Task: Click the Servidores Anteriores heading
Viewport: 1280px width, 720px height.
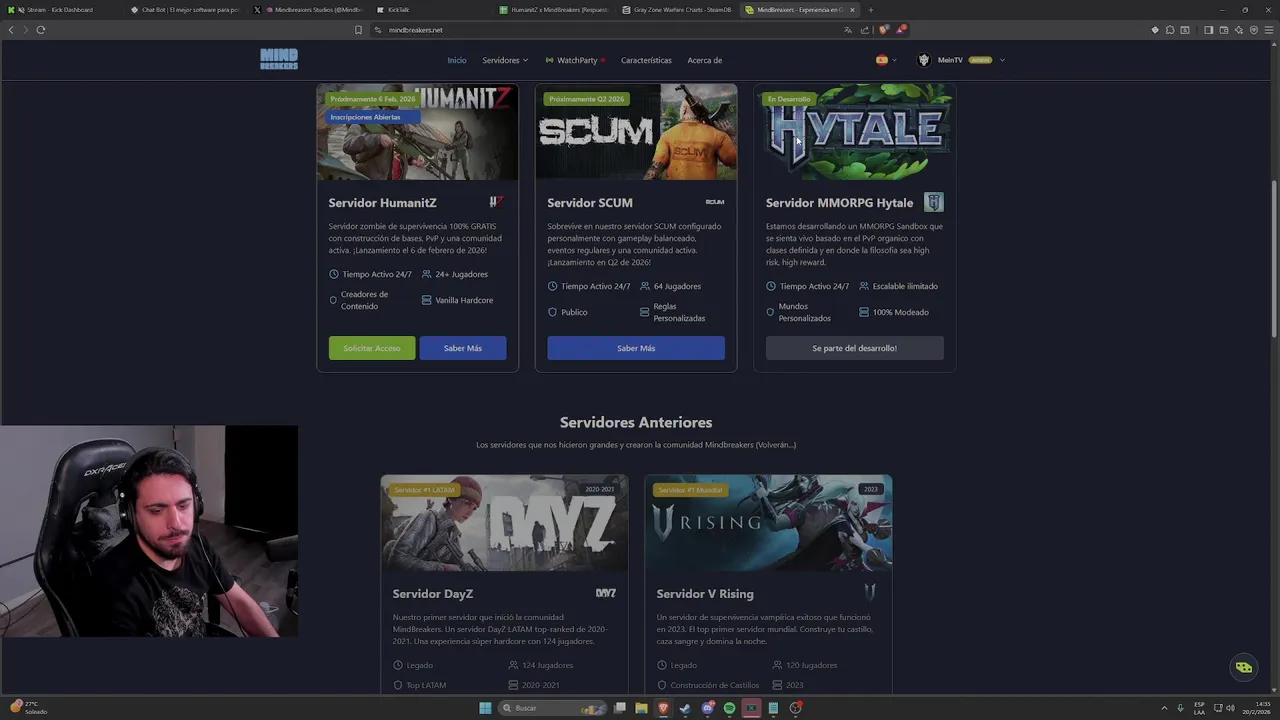Action: (x=636, y=423)
